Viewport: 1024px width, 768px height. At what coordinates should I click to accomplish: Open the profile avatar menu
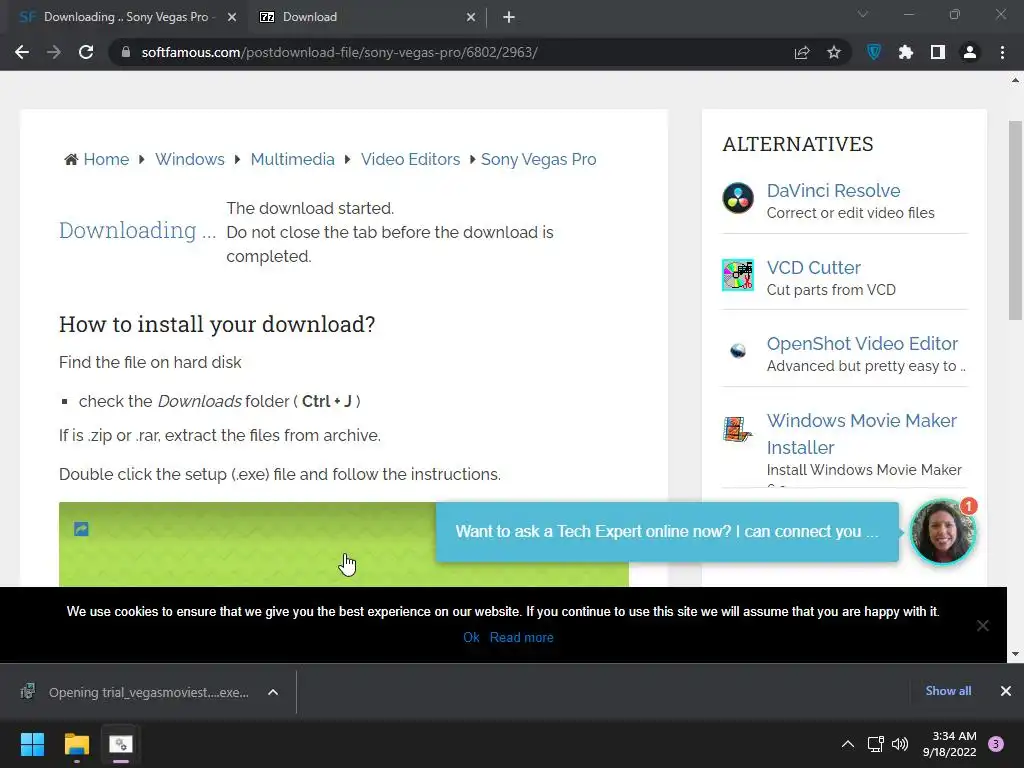pos(970,52)
